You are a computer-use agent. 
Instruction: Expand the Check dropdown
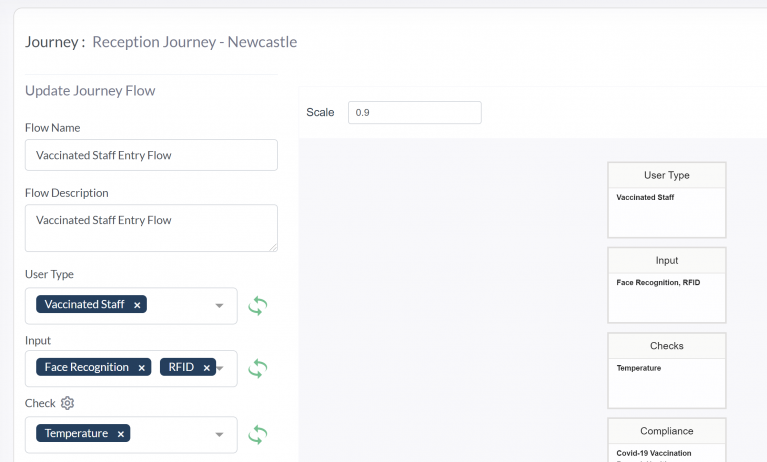[220, 435]
